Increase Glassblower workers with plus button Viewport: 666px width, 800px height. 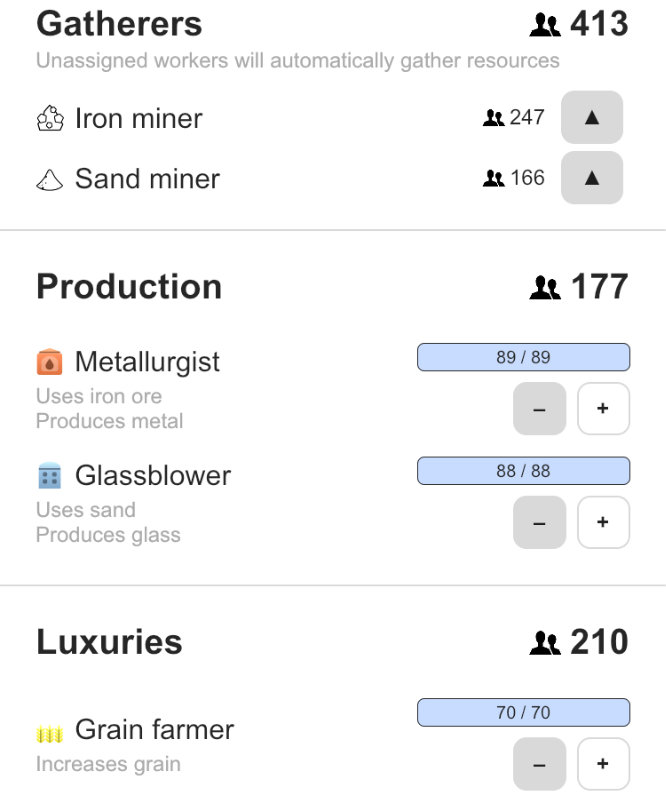point(603,523)
